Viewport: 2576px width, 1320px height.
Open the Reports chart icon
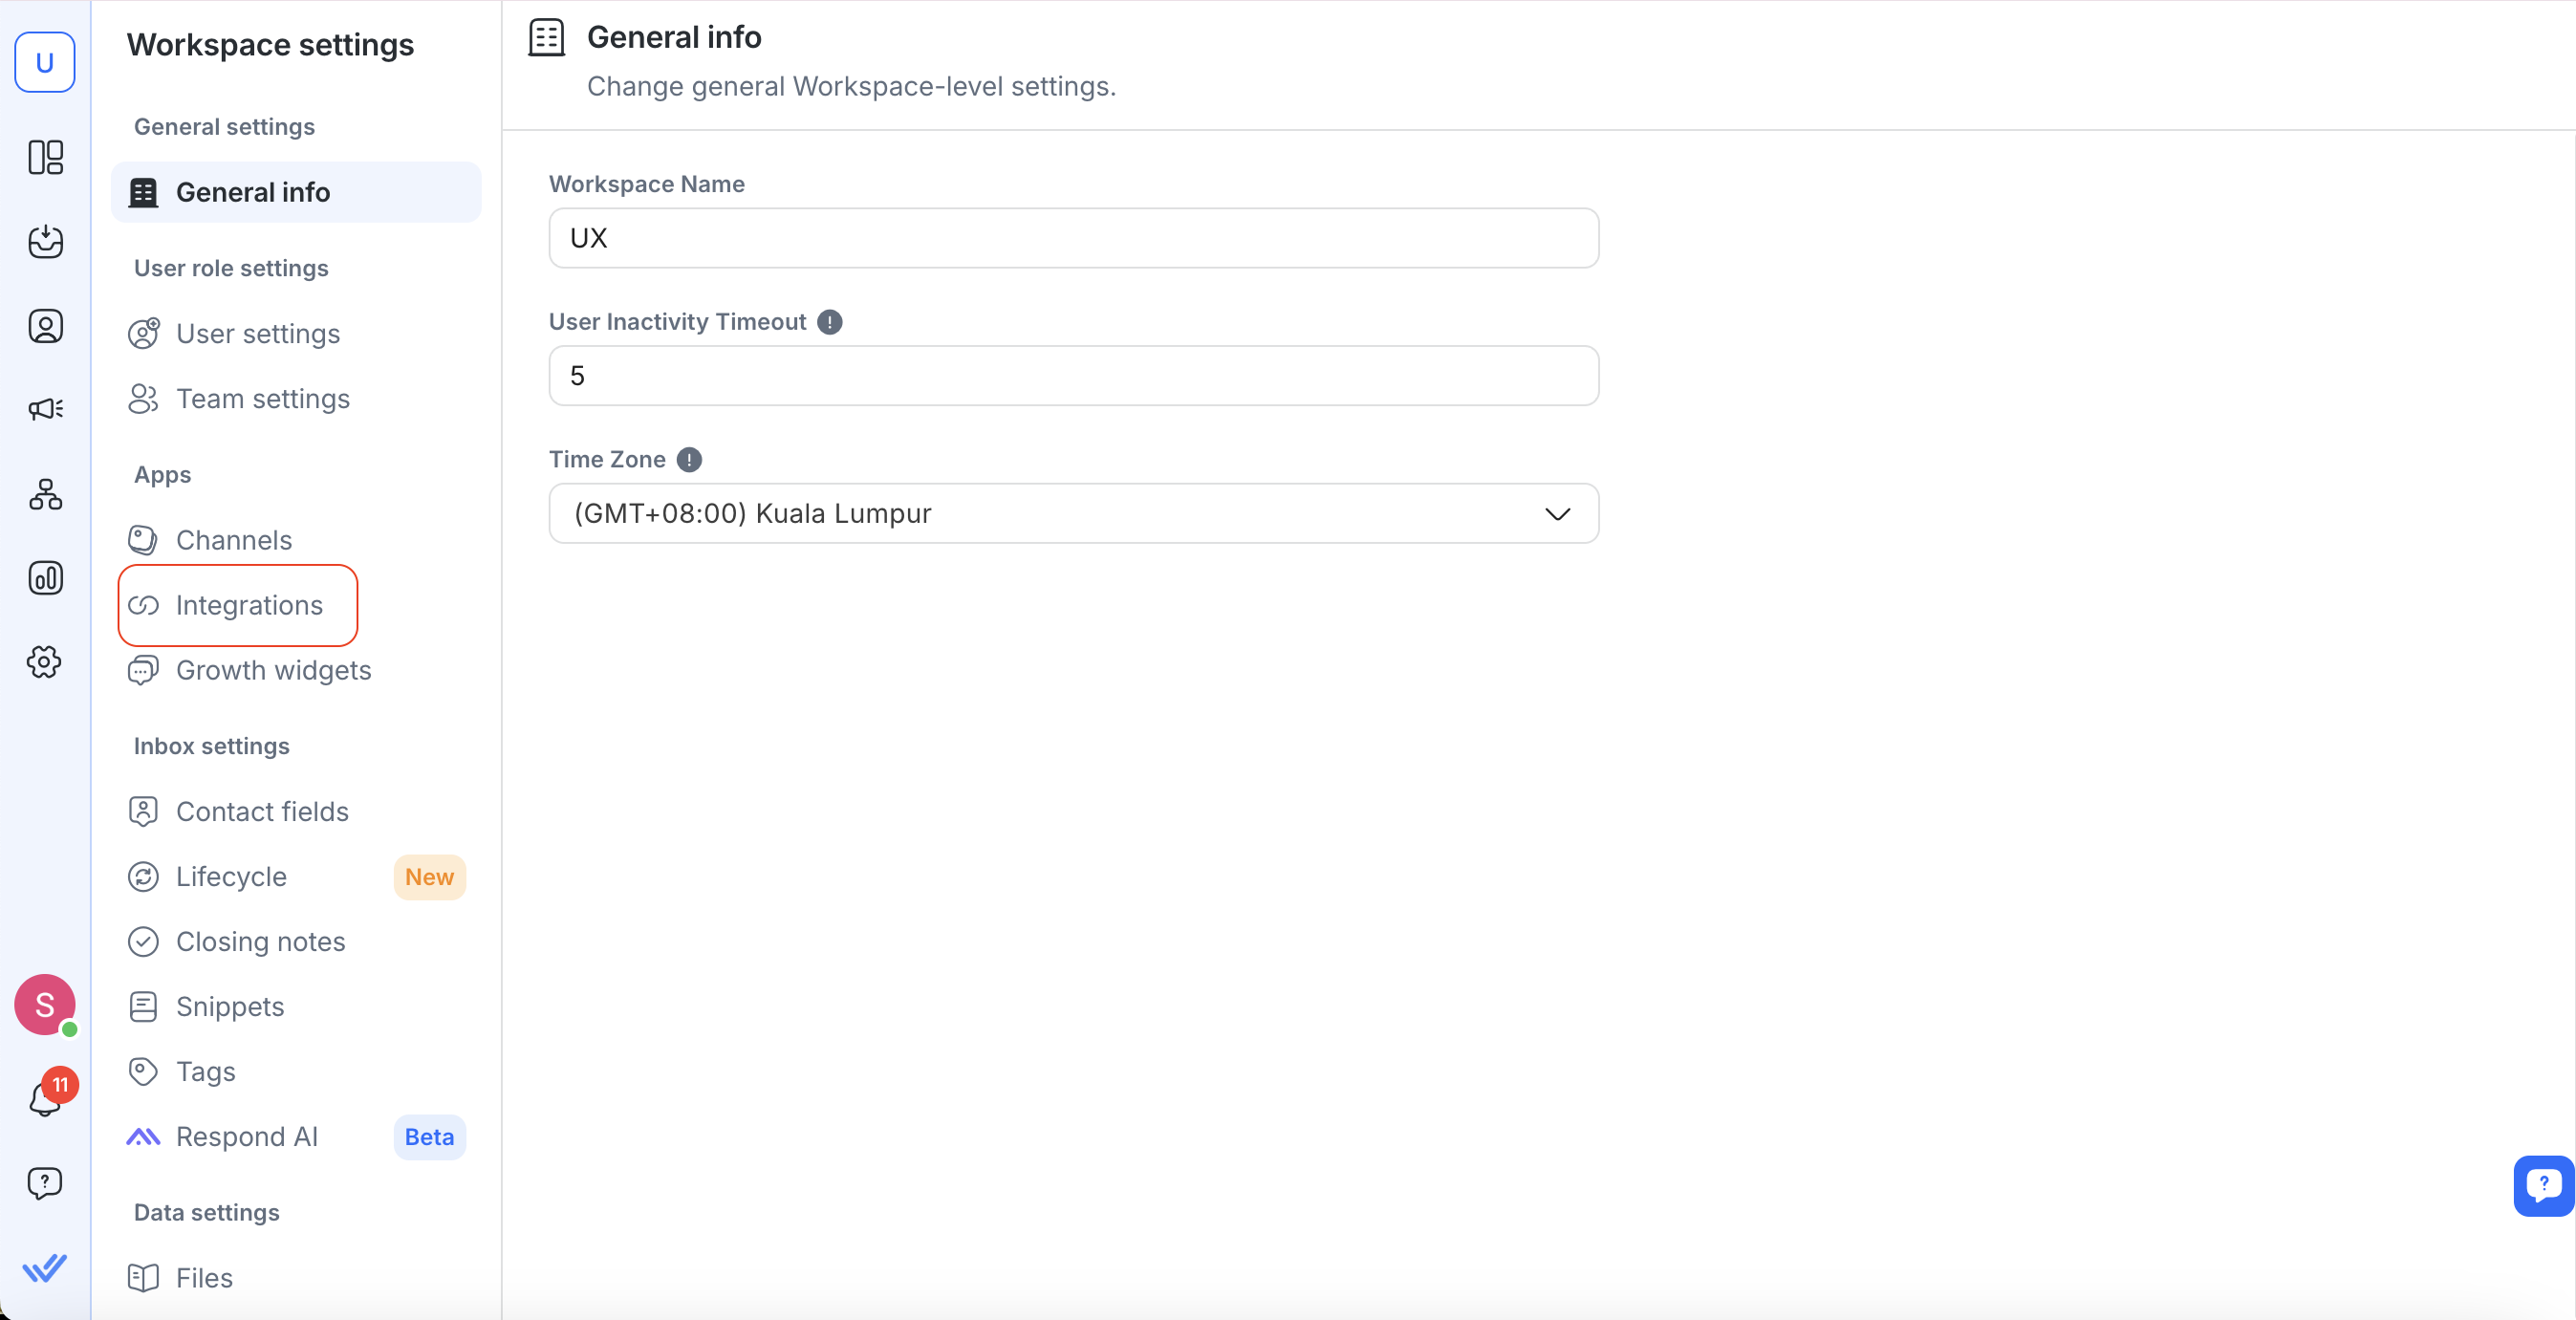[45, 578]
